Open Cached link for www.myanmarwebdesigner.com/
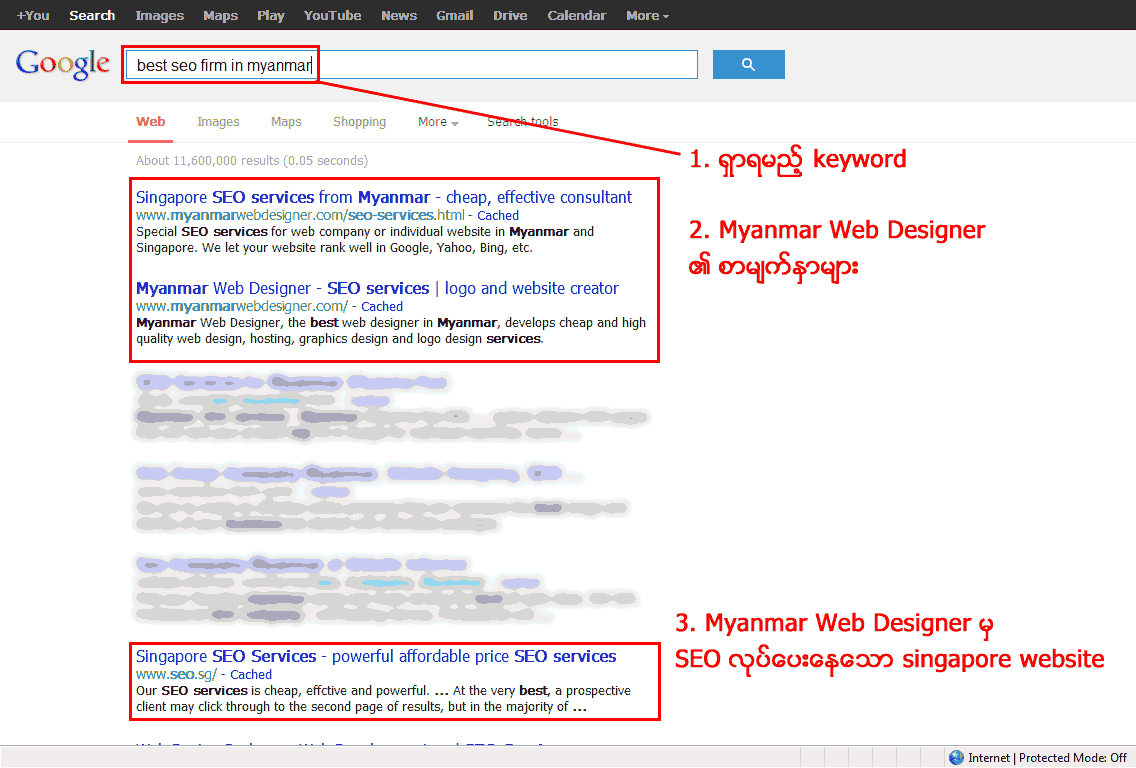Image resolution: width=1136 pixels, height=768 pixels. pos(382,306)
